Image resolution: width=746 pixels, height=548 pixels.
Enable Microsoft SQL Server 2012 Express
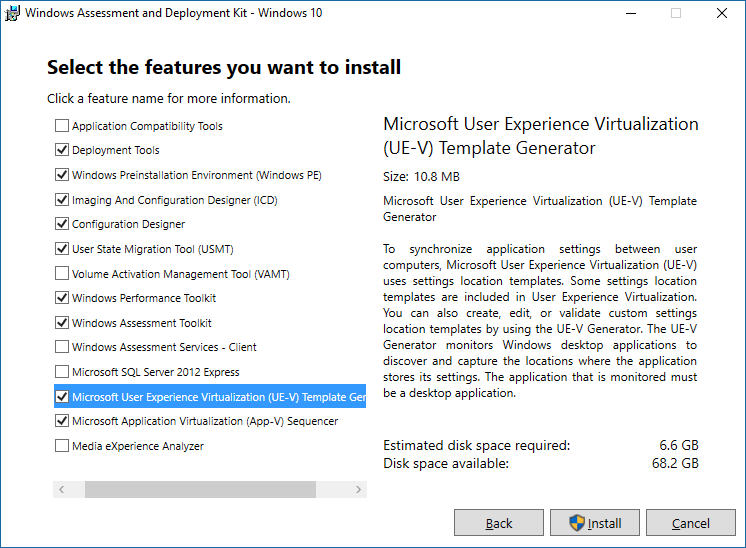(62, 372)
